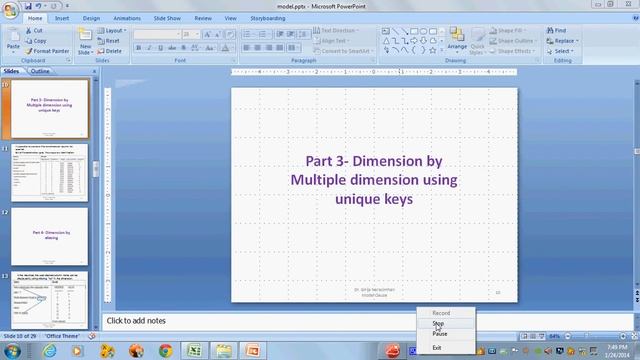Screen dimensions: 640x360
Task: Select the rectangle shape in Drawing
Action: (414, 31)
